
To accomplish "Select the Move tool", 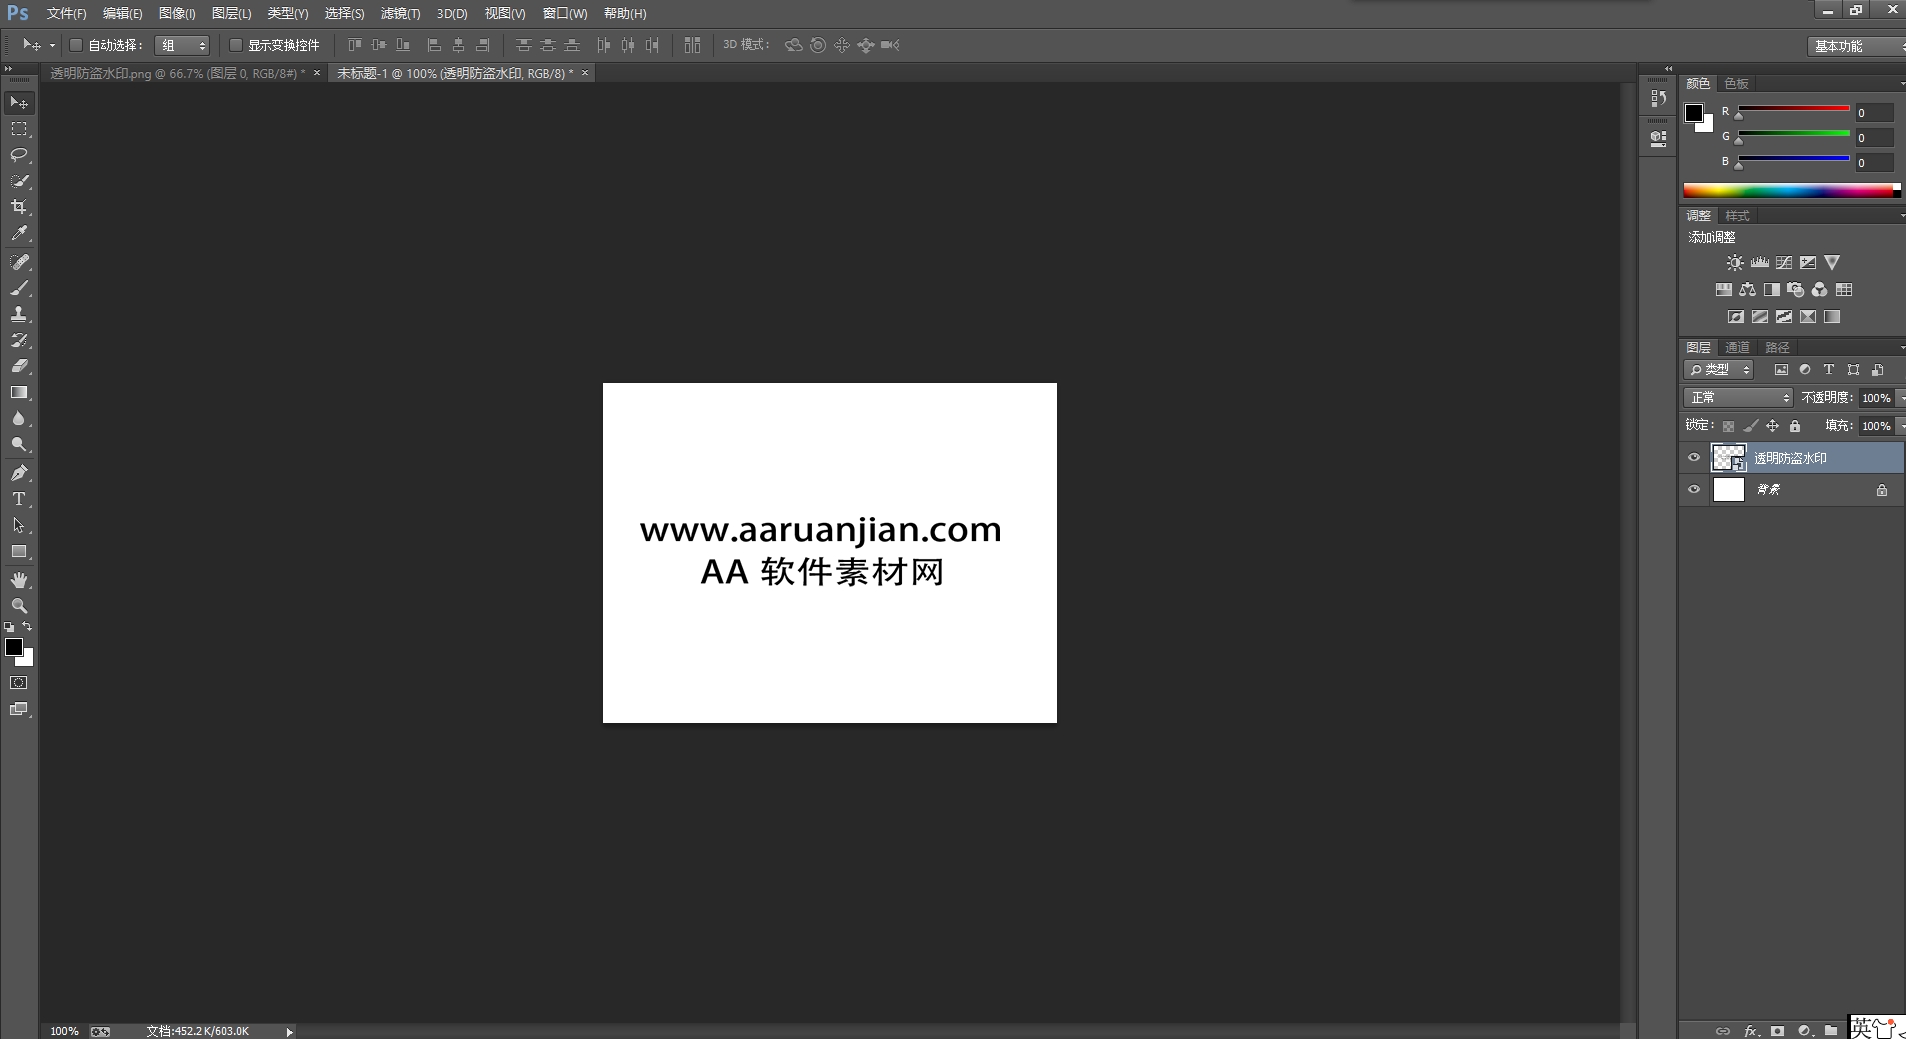I will coord(19,102).
